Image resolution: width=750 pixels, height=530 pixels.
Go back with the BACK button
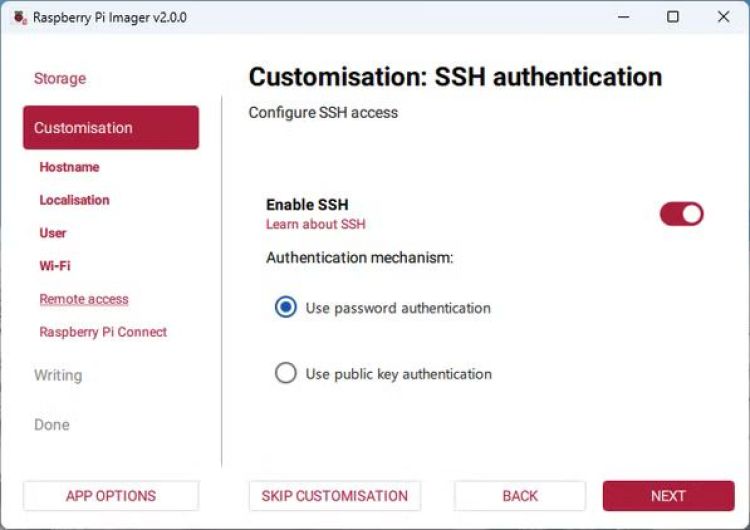point(520,496)
